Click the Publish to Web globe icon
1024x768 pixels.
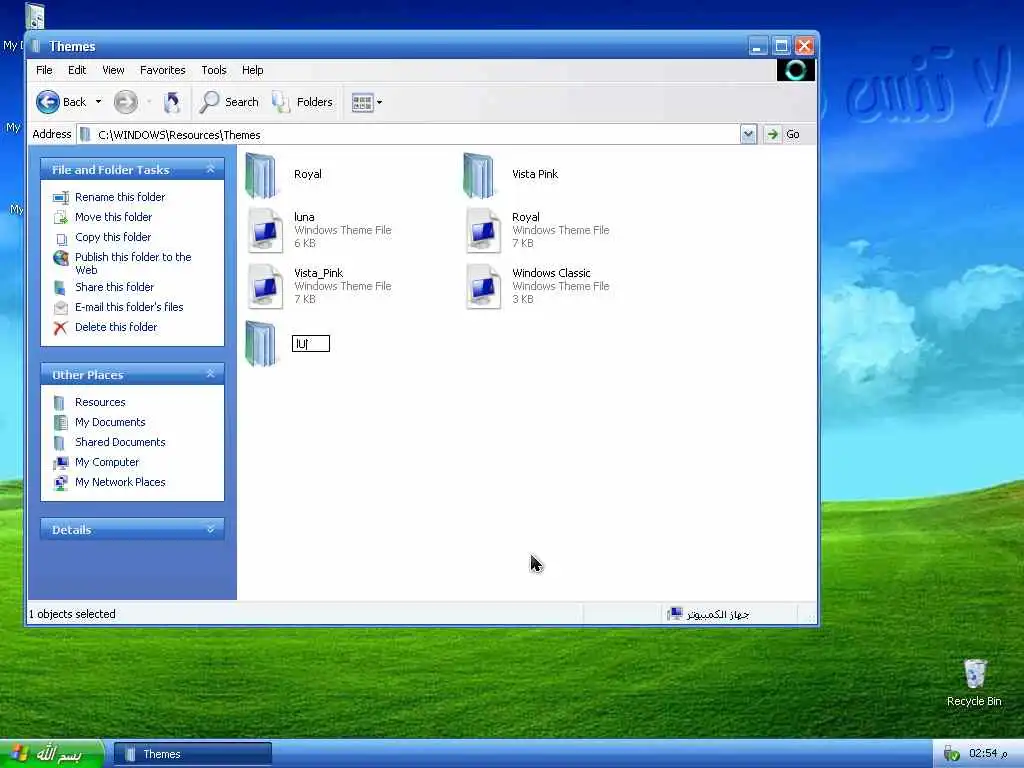point(61,258)
